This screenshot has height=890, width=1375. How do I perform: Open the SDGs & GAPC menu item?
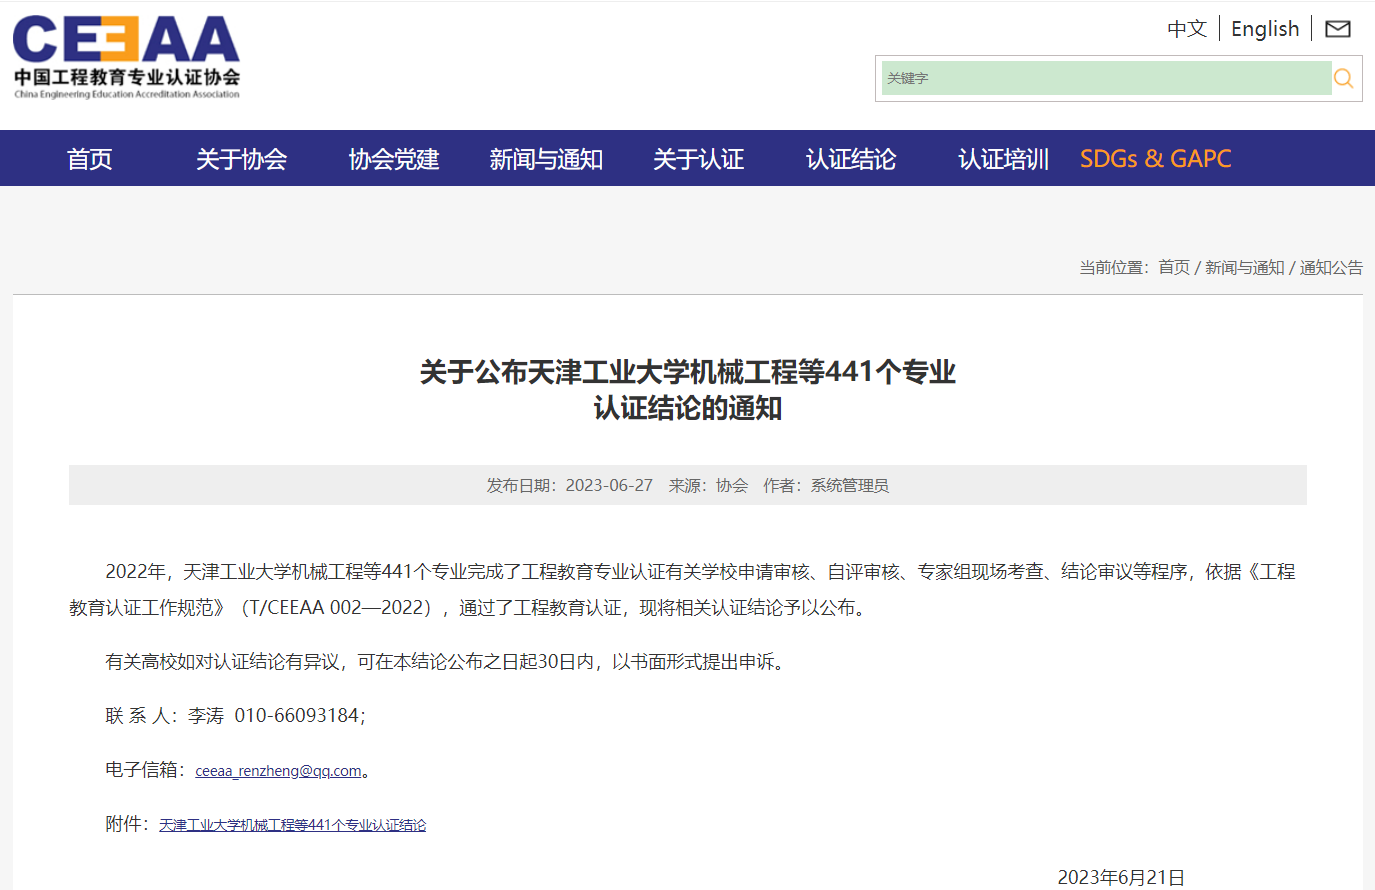(1155, 159)
